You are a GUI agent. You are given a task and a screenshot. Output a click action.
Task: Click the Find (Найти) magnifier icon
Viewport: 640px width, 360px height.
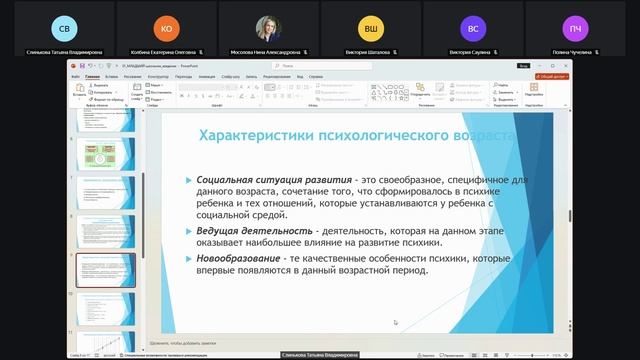[495, 85]
